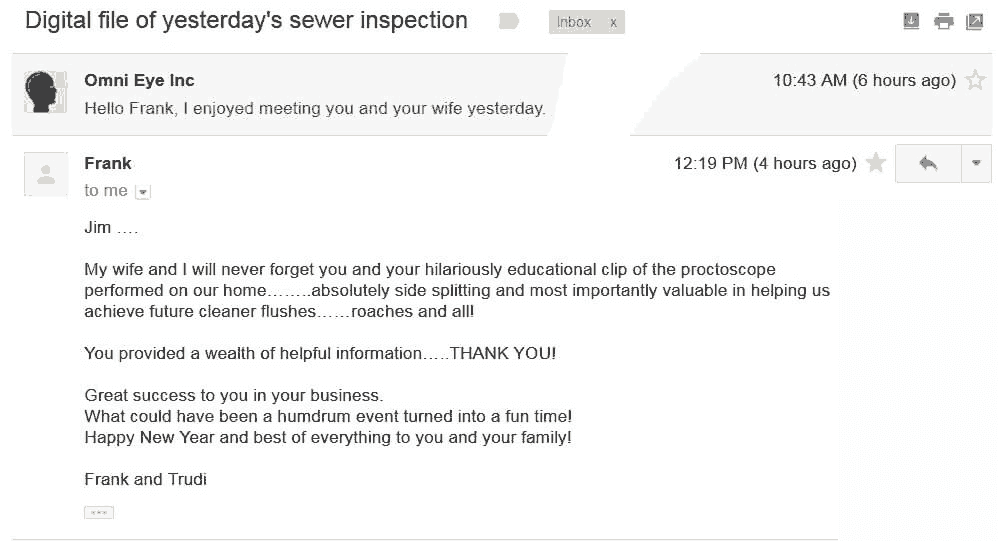Screen dimensions: 998x541
Task: Toggle the star on Frank's message
Action: click(x=876, y=163)
